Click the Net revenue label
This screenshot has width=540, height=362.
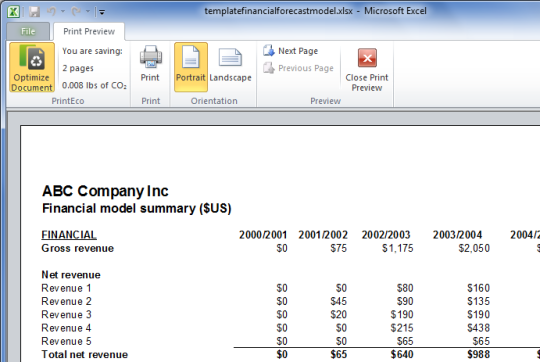pos(71,275)
